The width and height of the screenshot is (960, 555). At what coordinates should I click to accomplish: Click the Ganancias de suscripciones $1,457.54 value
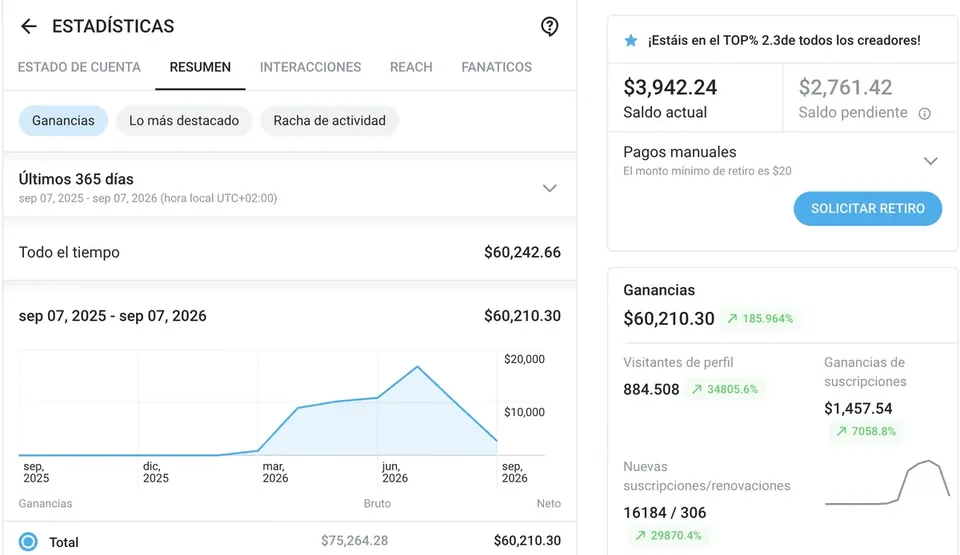click(x=858, y=409)
